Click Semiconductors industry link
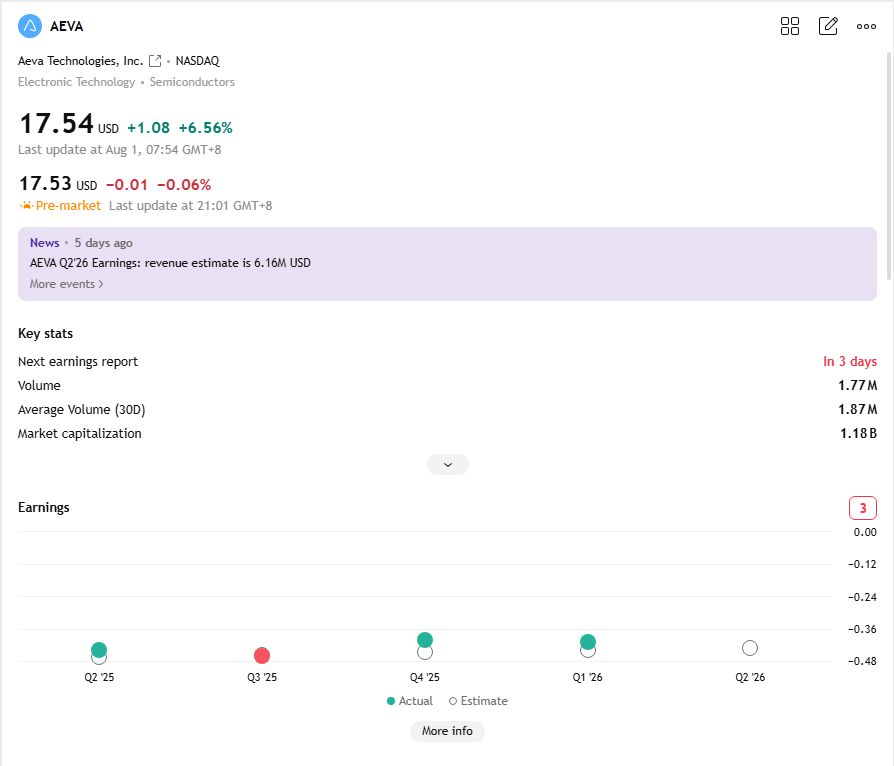Image resolution: width=894 pixels, height=766 pixels. 192,82
